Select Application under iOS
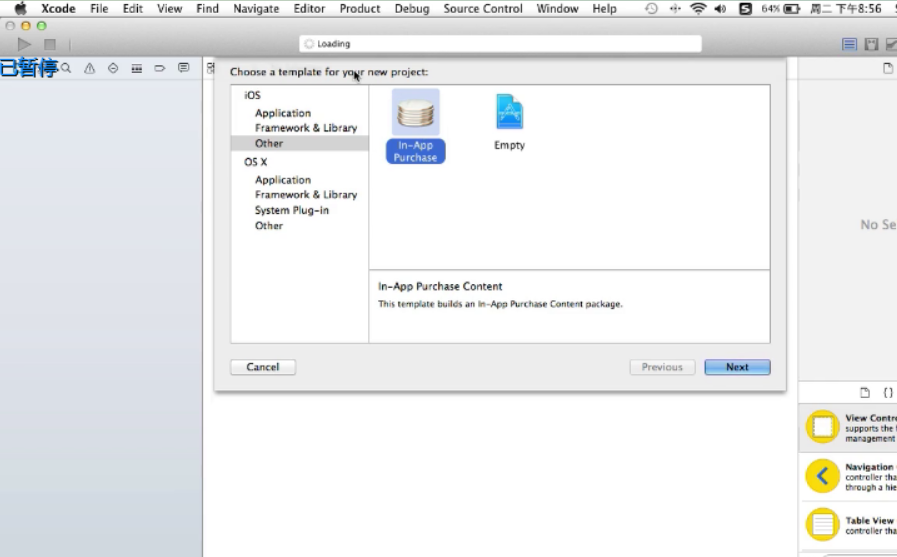The height and width of the screenshot is (557, 897). coord(283,113)
